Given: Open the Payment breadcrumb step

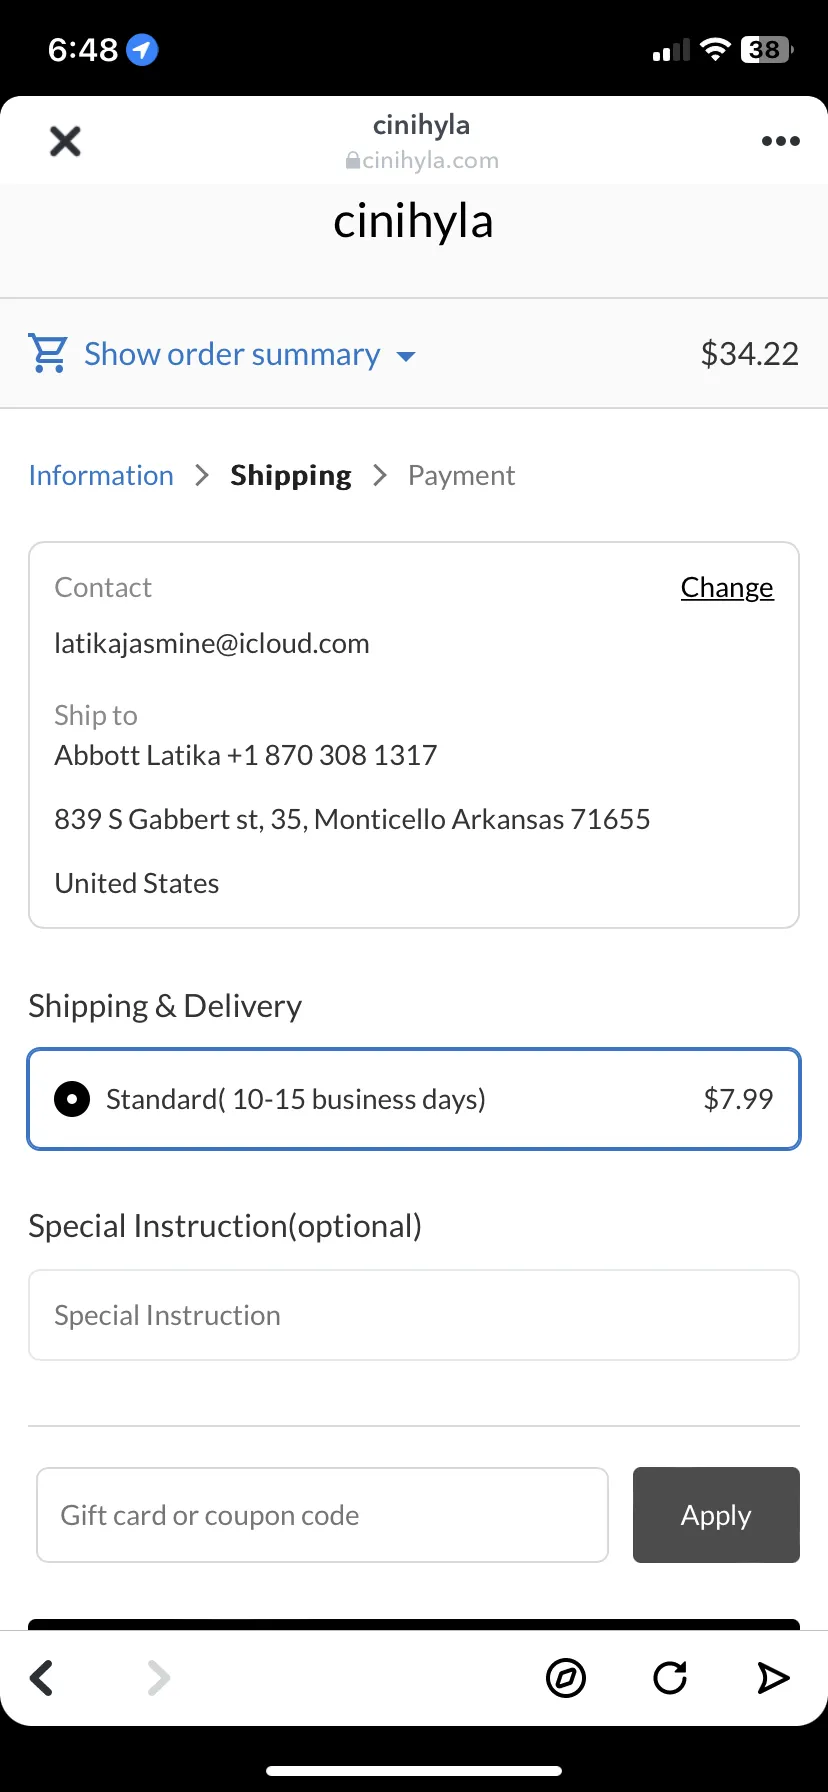Looking at the screenshot, I should [x=461, y=475].
